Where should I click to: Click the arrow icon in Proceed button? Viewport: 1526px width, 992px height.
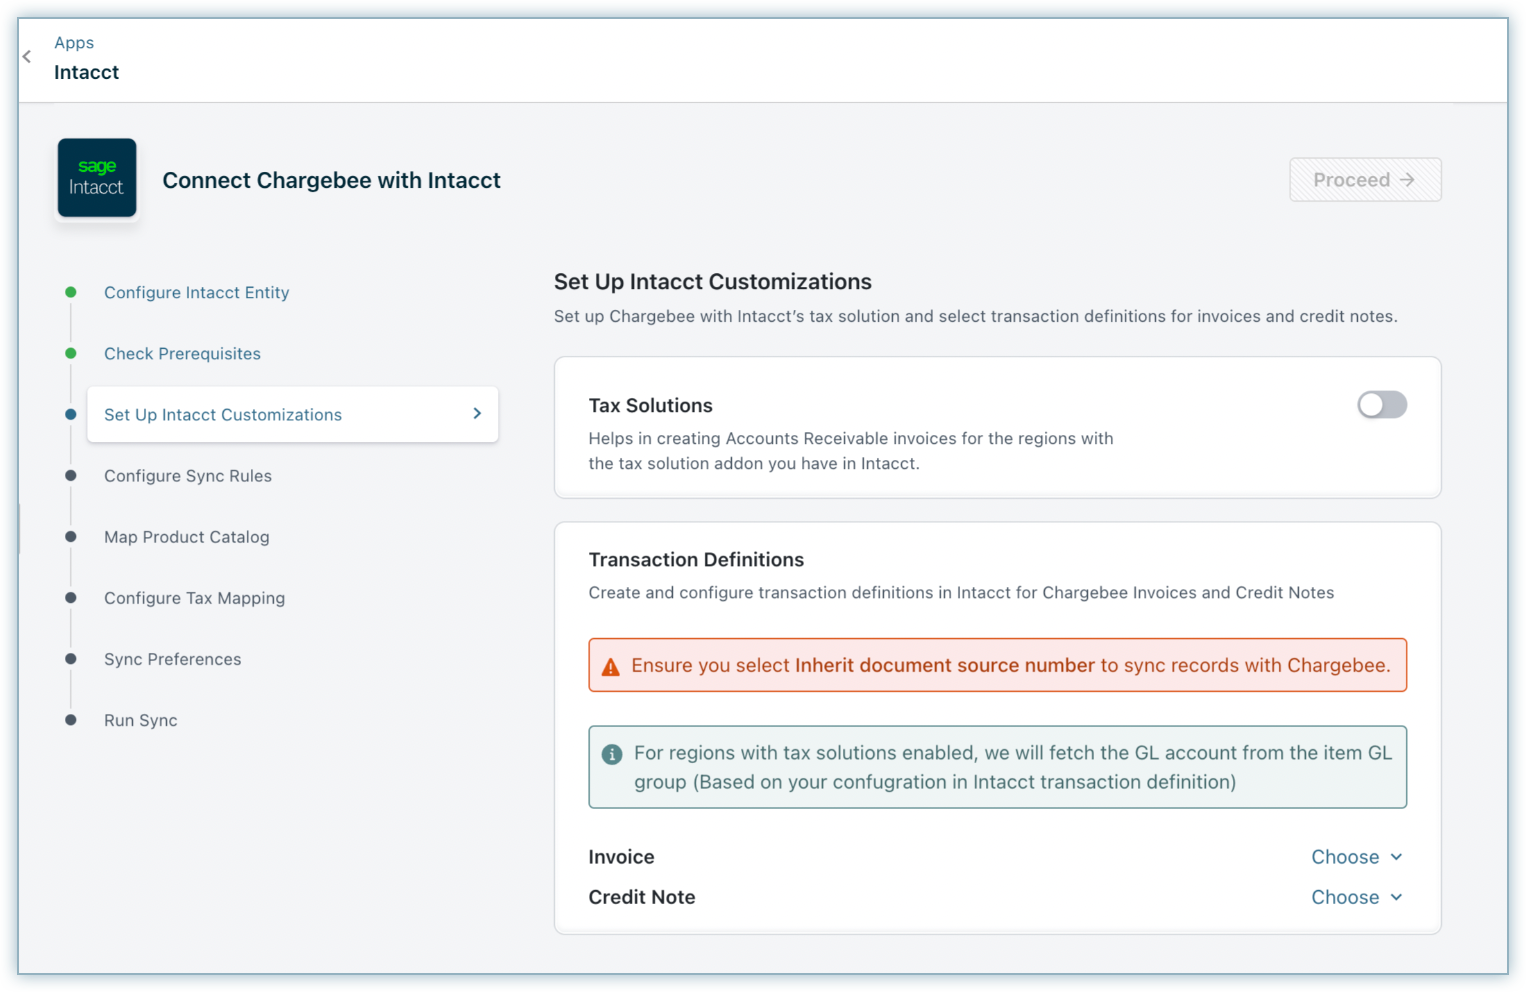coord(1407,180)
